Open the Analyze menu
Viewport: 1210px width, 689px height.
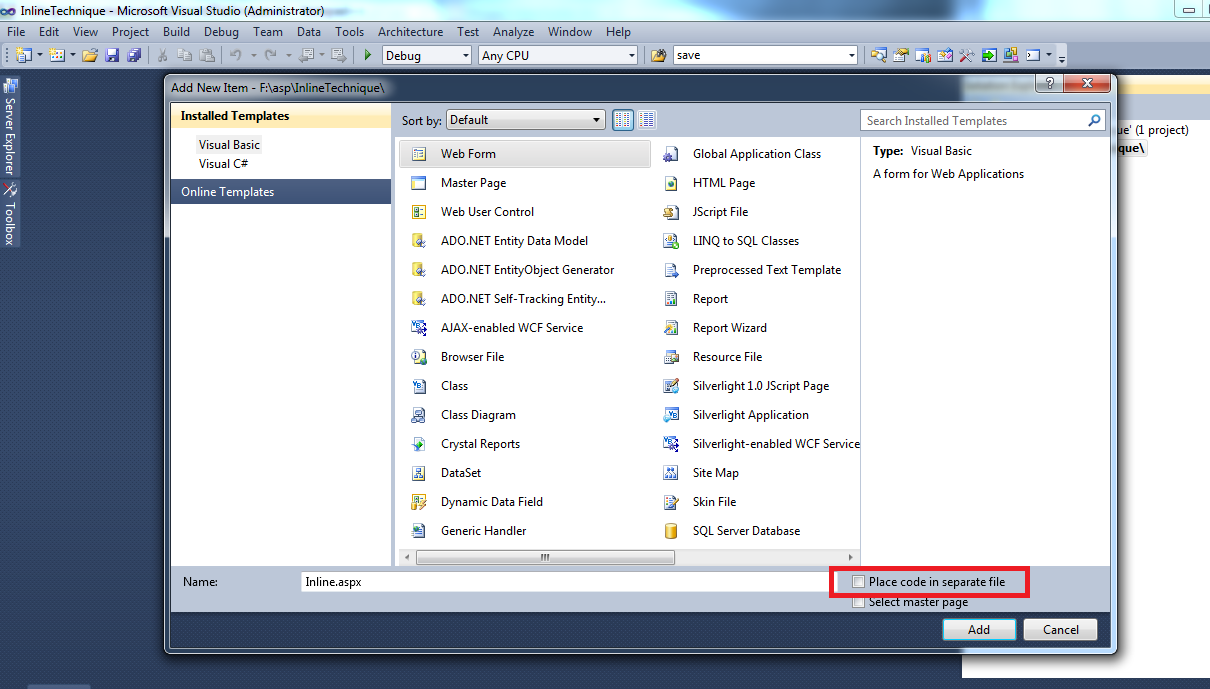[513, 32]
